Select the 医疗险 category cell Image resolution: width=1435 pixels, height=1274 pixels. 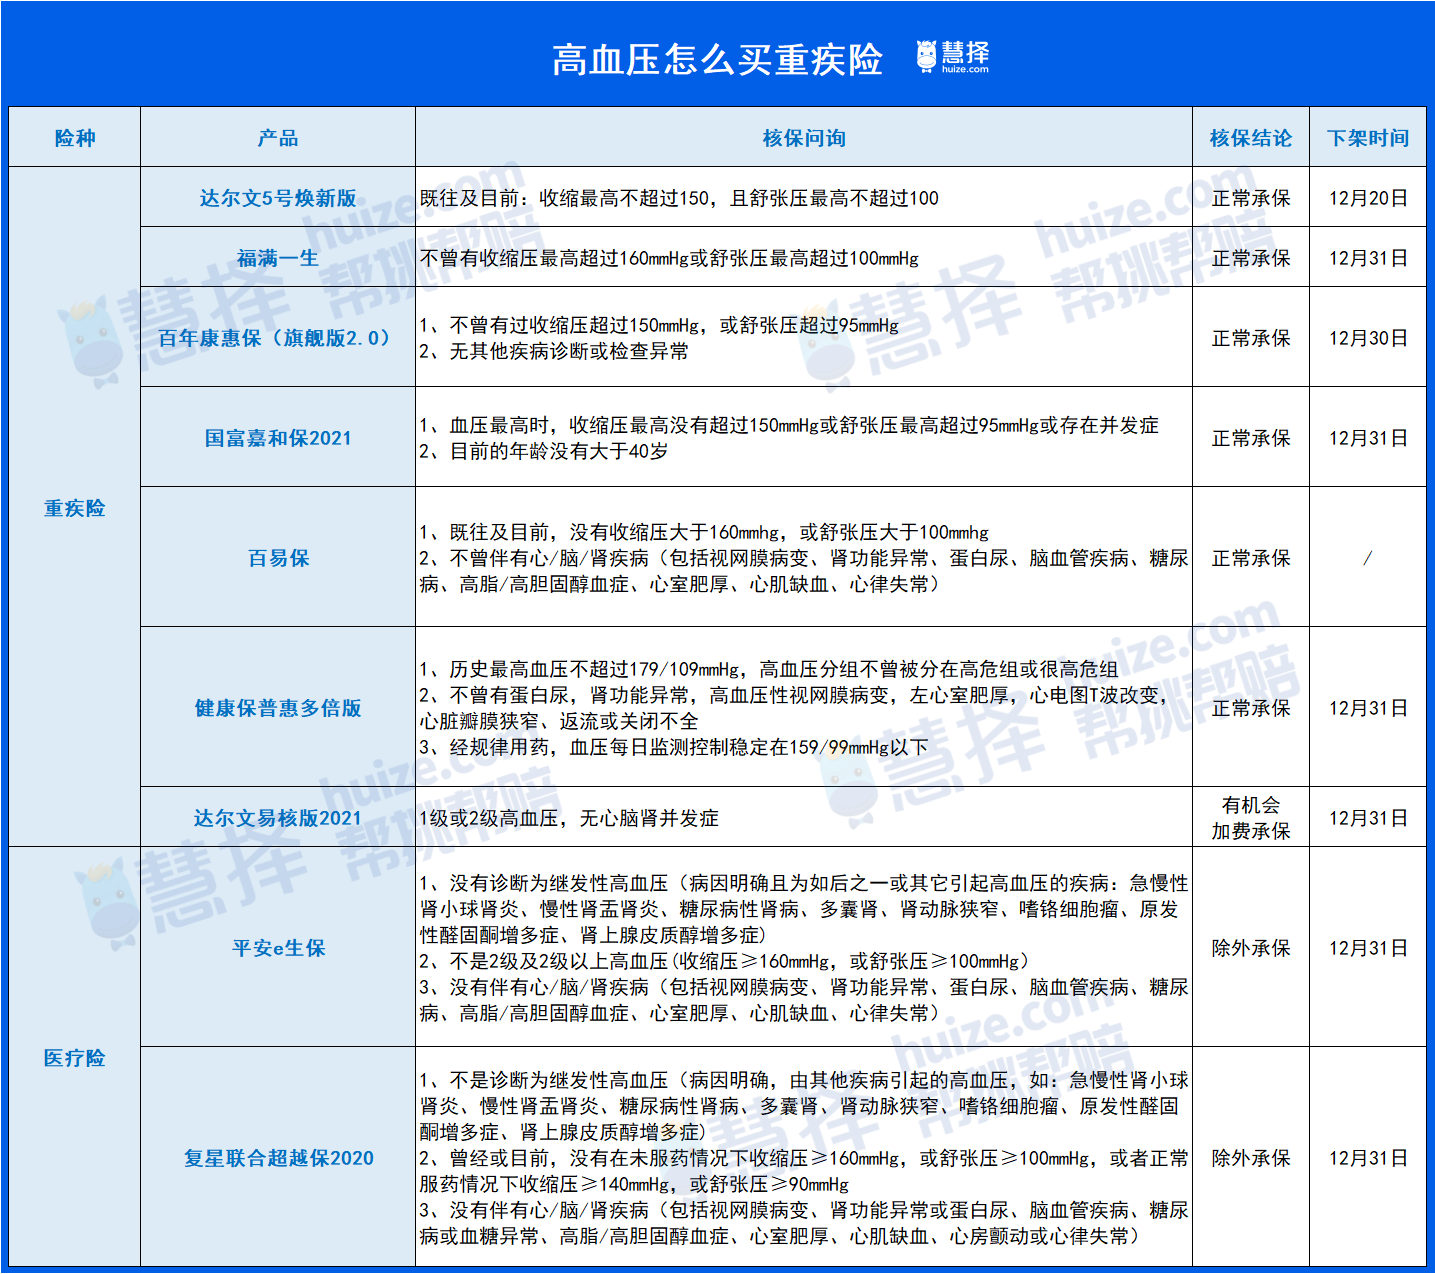tap(75, 1058)
